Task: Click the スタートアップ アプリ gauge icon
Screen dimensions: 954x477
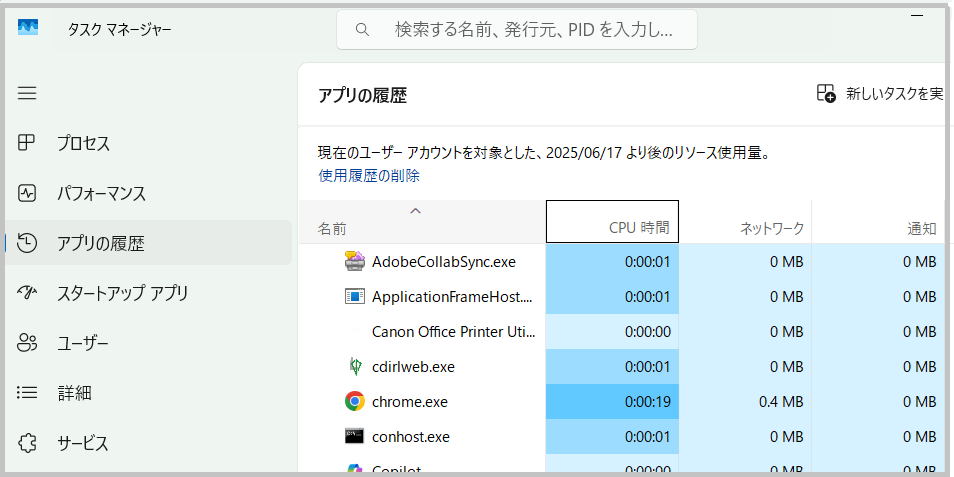Action: click(x=27, y=293)
